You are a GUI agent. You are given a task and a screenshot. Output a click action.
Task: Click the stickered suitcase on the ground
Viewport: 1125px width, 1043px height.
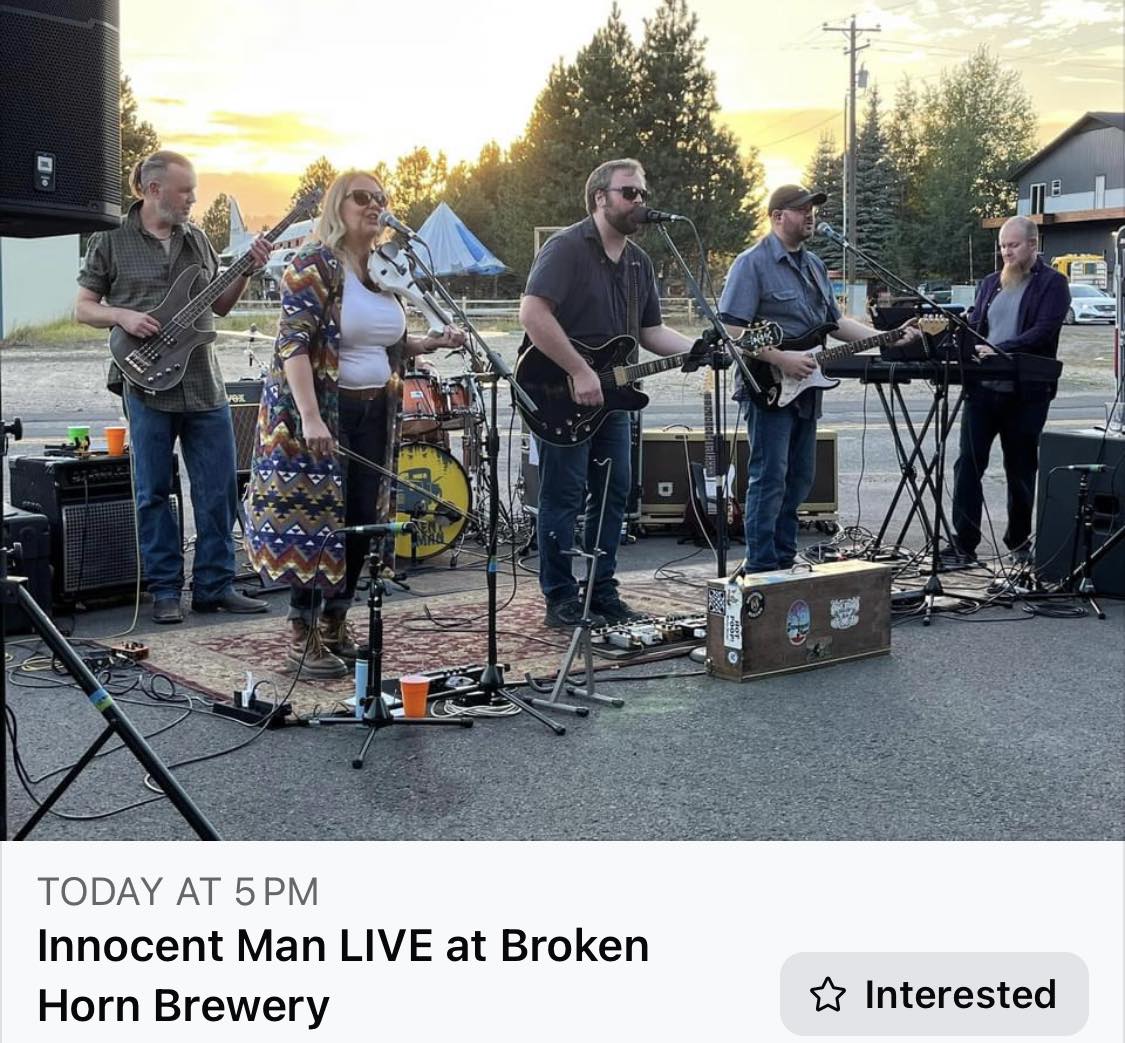pos(799,620)
